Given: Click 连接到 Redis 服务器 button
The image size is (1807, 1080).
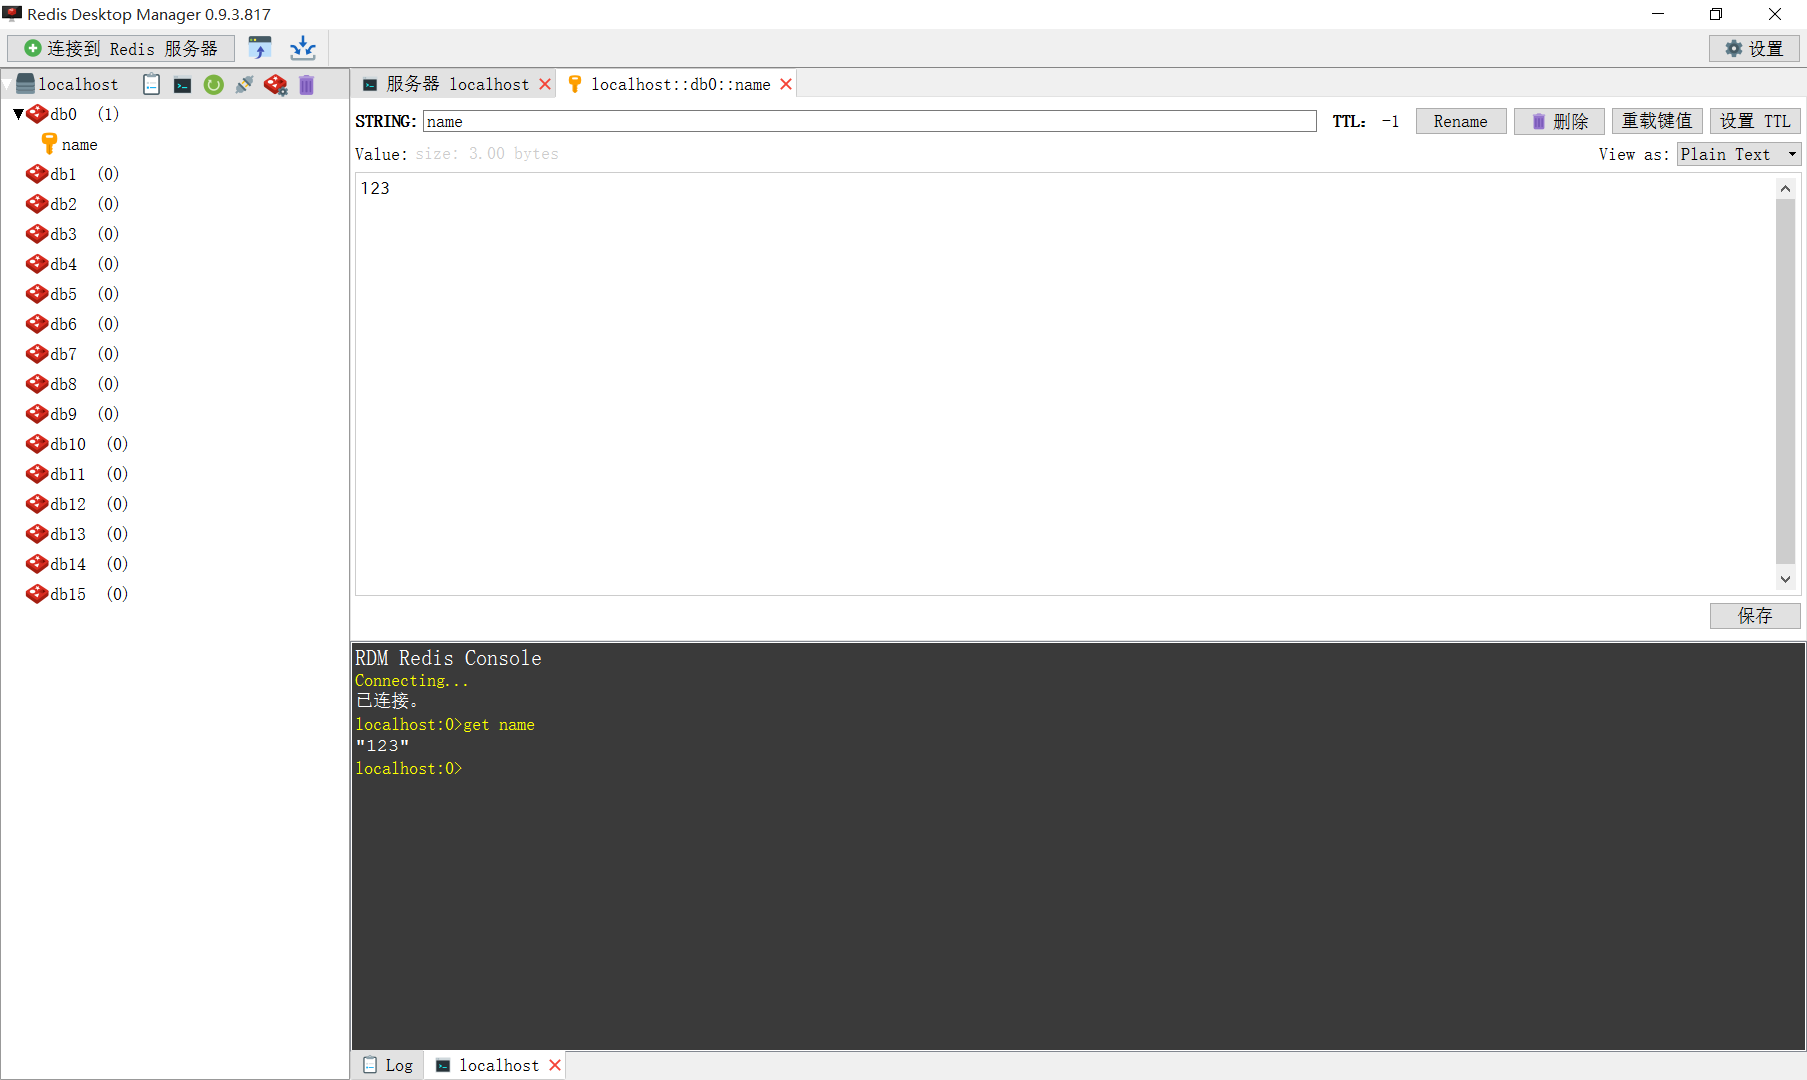Looking at the screenshot, I should (121, 48).
